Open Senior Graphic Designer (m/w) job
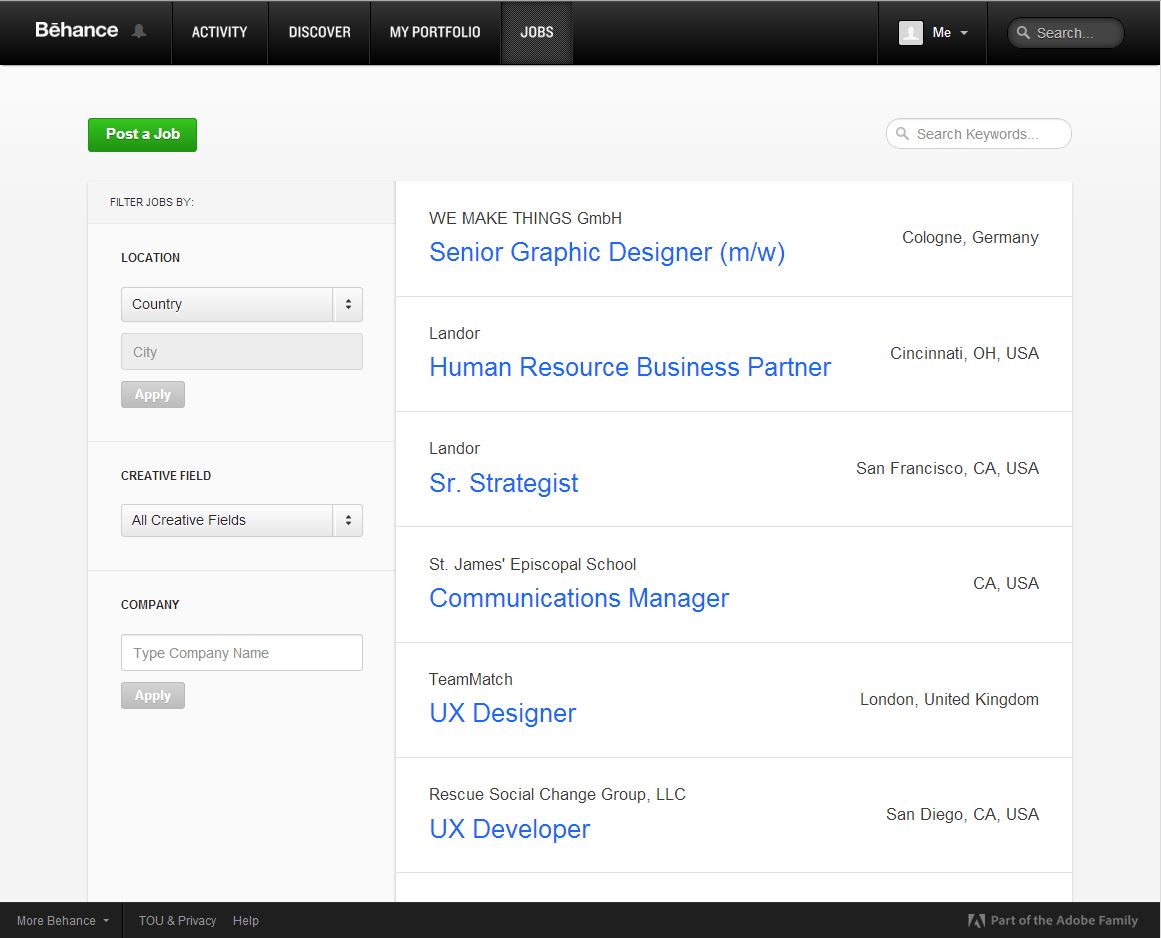1161x938 pixels. pos(606,252)
